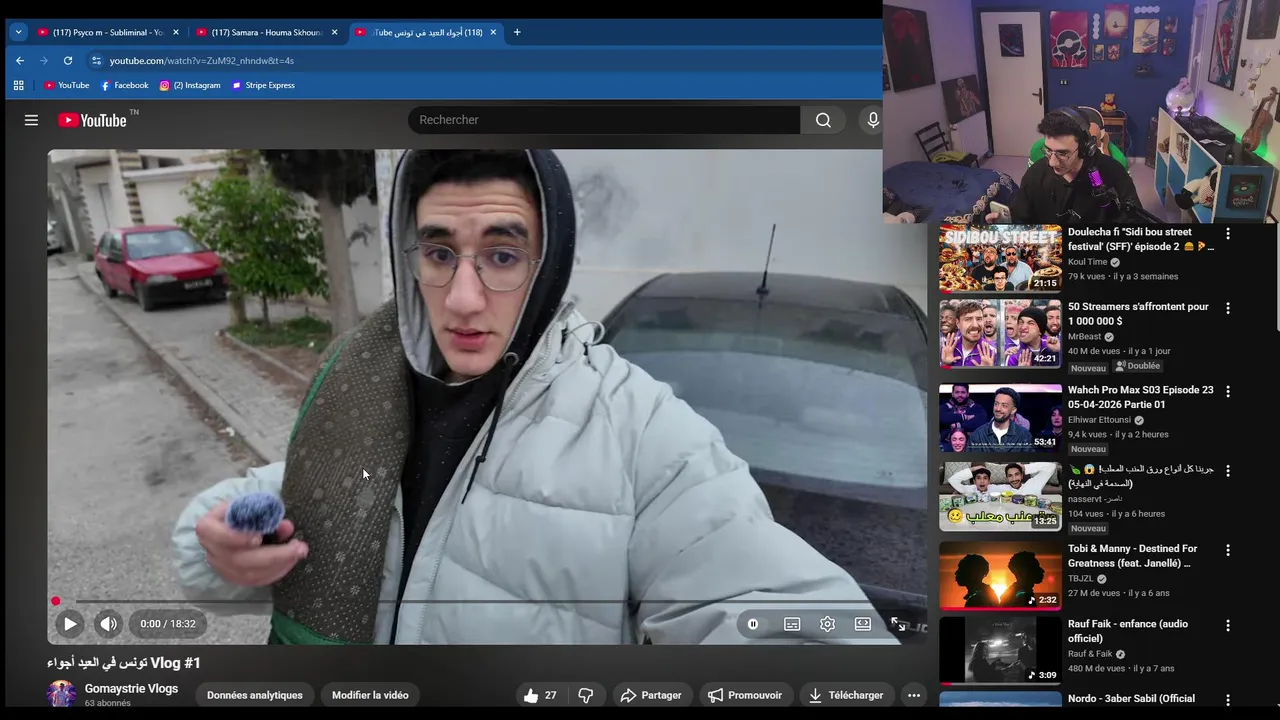Open the browser apps grid shortcut
Screen dimensions: 1280x720
click(18, 85)
